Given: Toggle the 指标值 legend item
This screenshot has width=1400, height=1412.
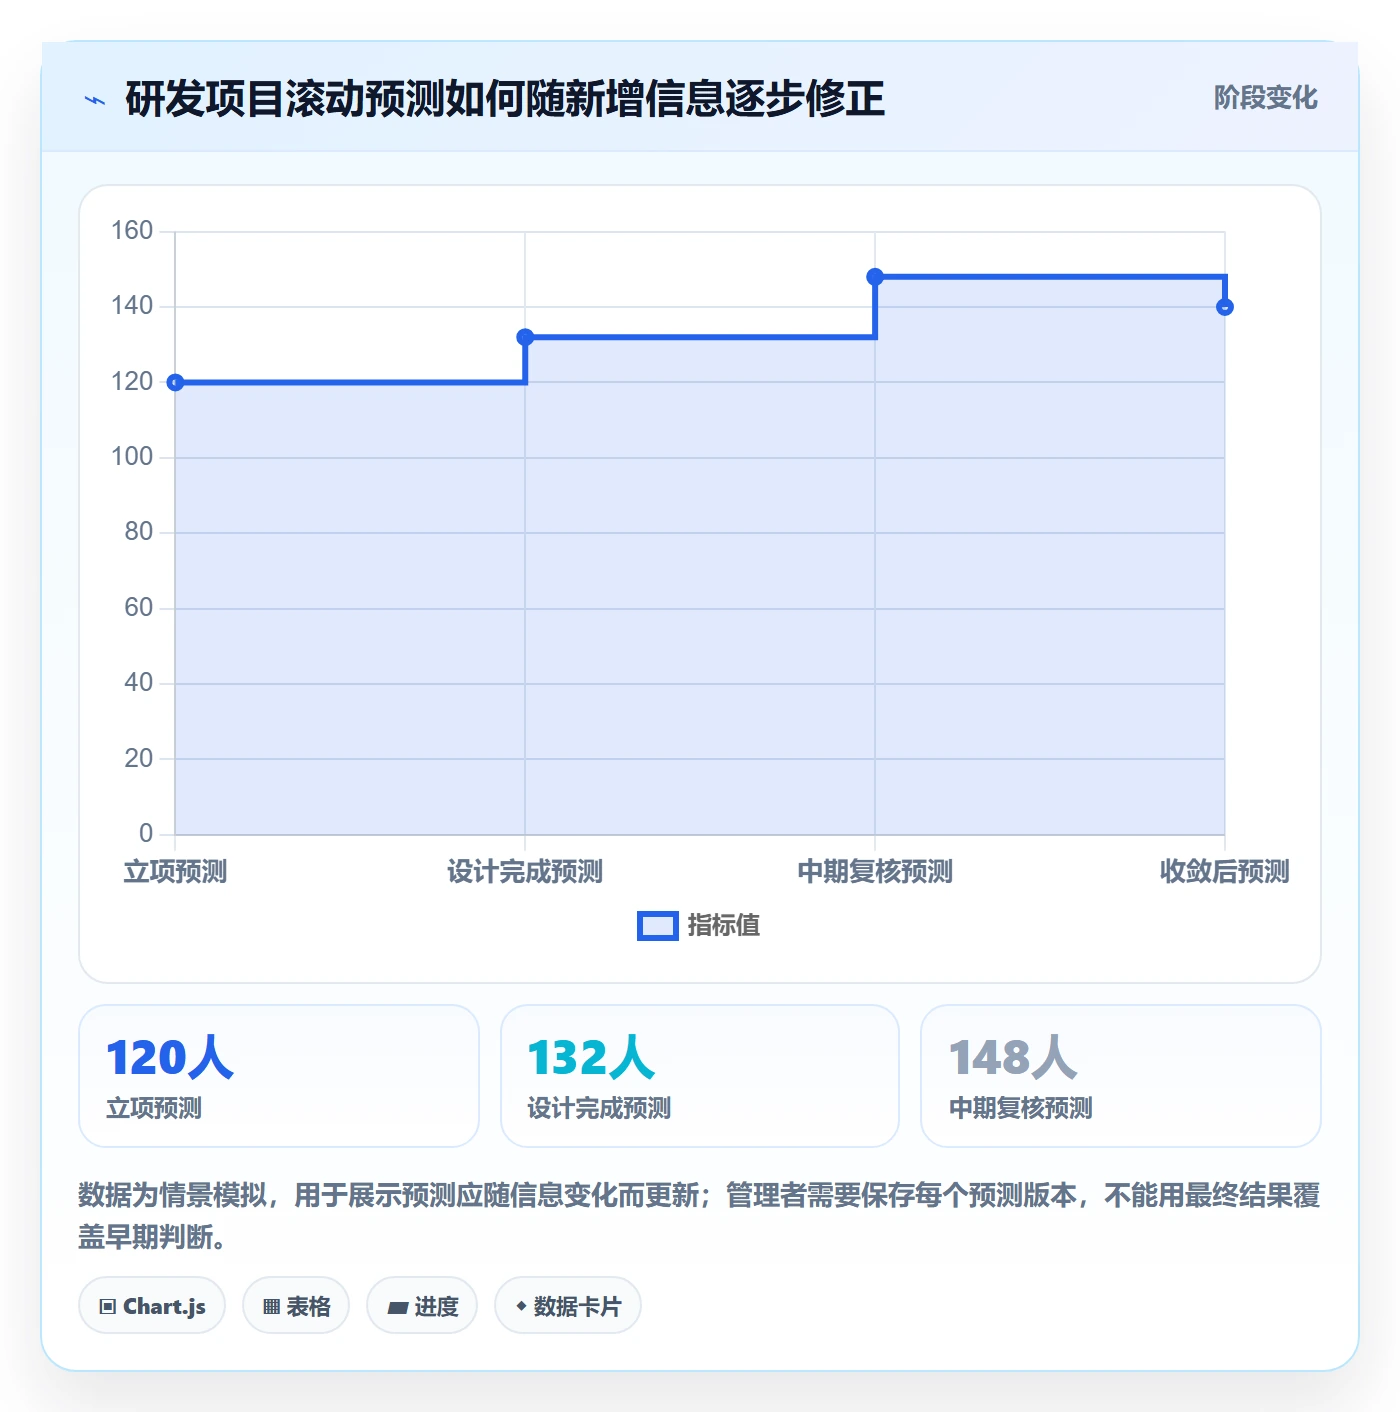Looking at the screenshot, I should 698,926.
